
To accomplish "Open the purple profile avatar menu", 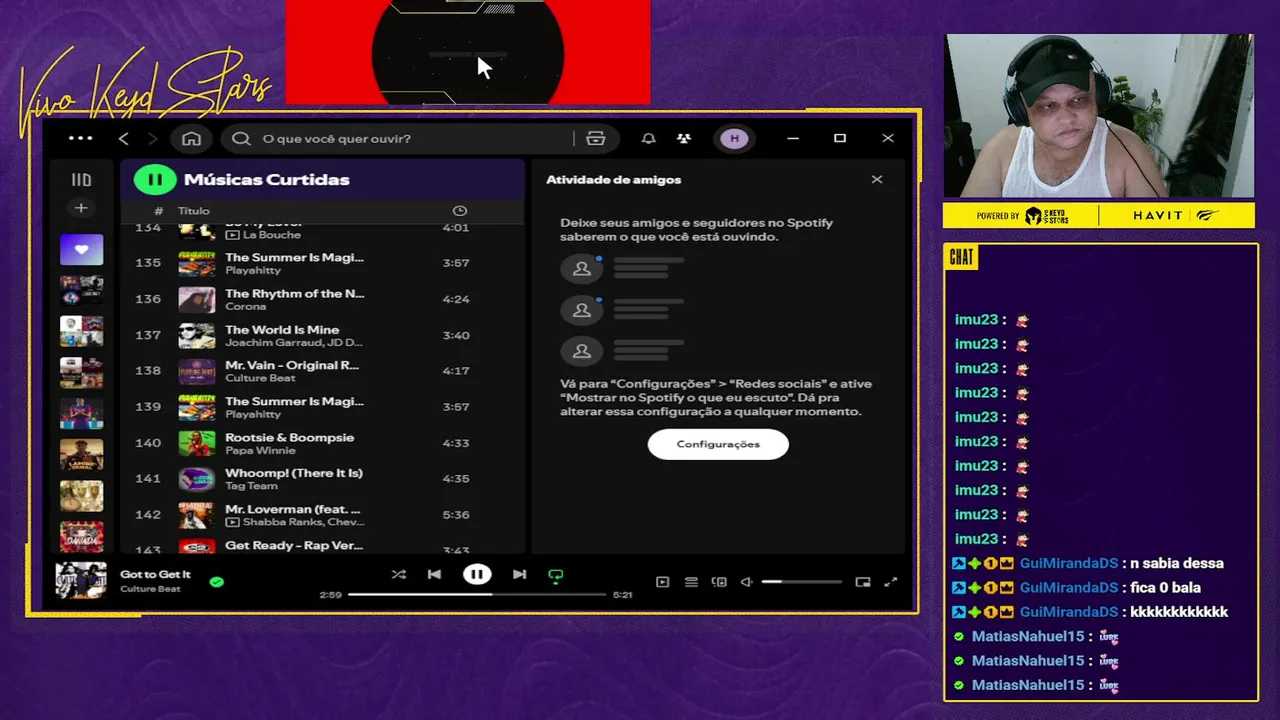I will (735, 138).
